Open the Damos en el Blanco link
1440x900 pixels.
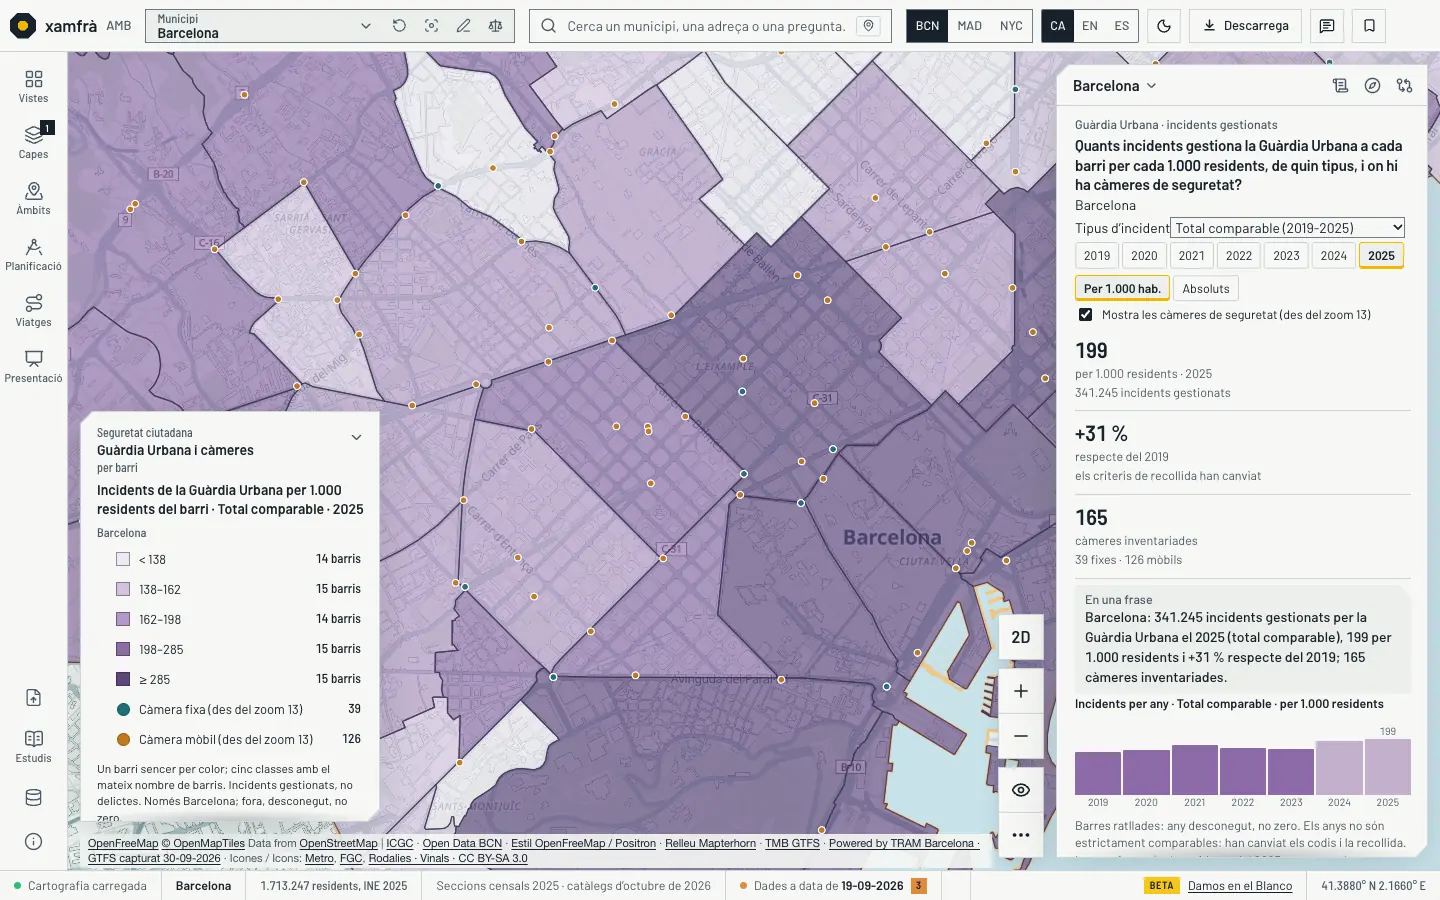[1240, 886]
